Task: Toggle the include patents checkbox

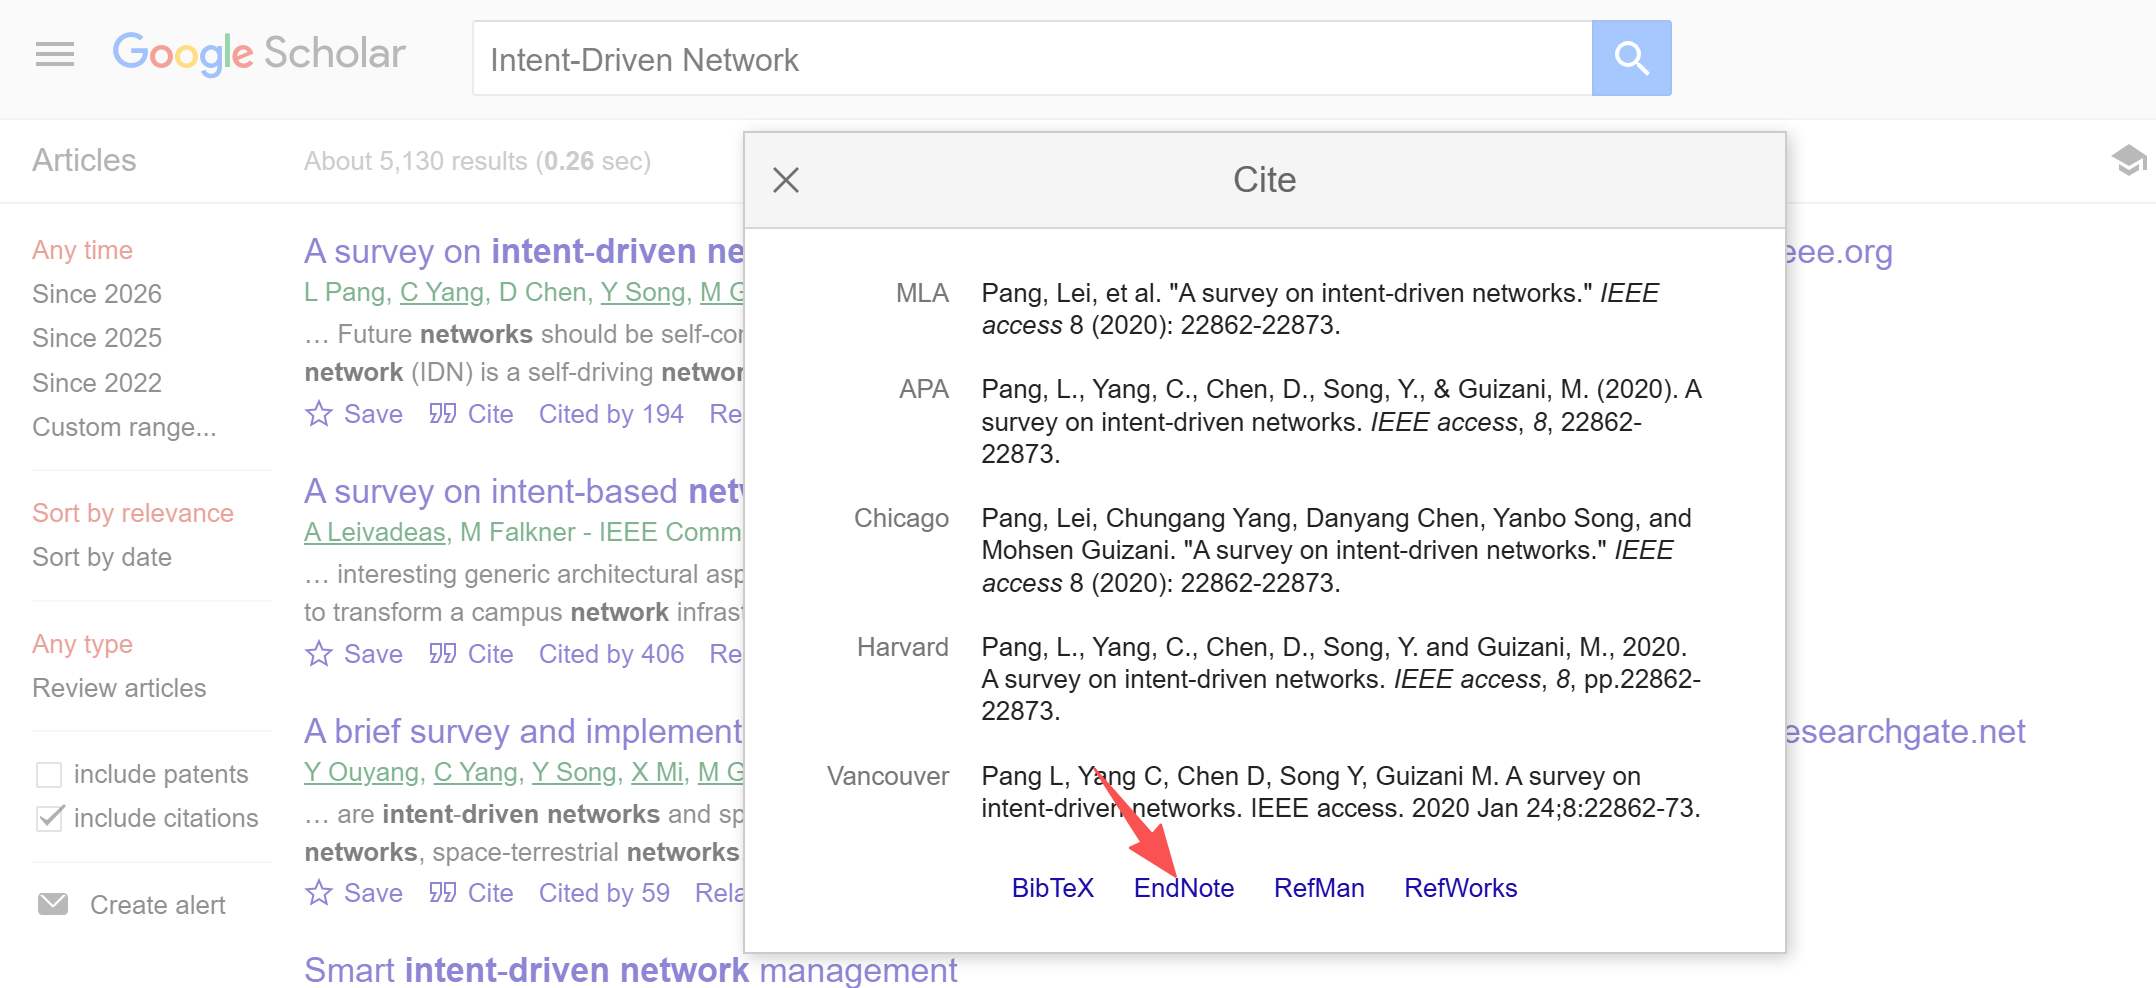Action: [49, 775]
